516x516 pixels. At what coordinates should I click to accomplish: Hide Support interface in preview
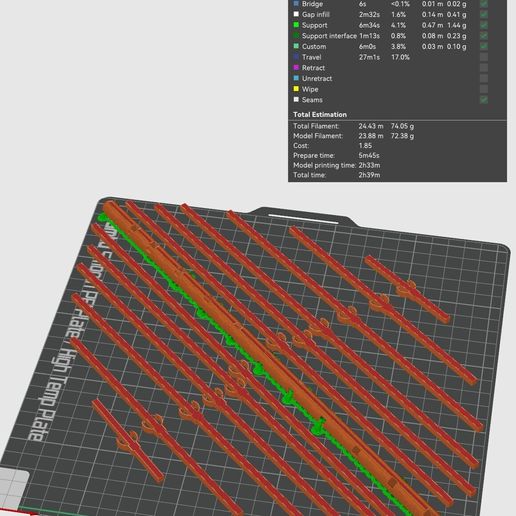(484, 36)
